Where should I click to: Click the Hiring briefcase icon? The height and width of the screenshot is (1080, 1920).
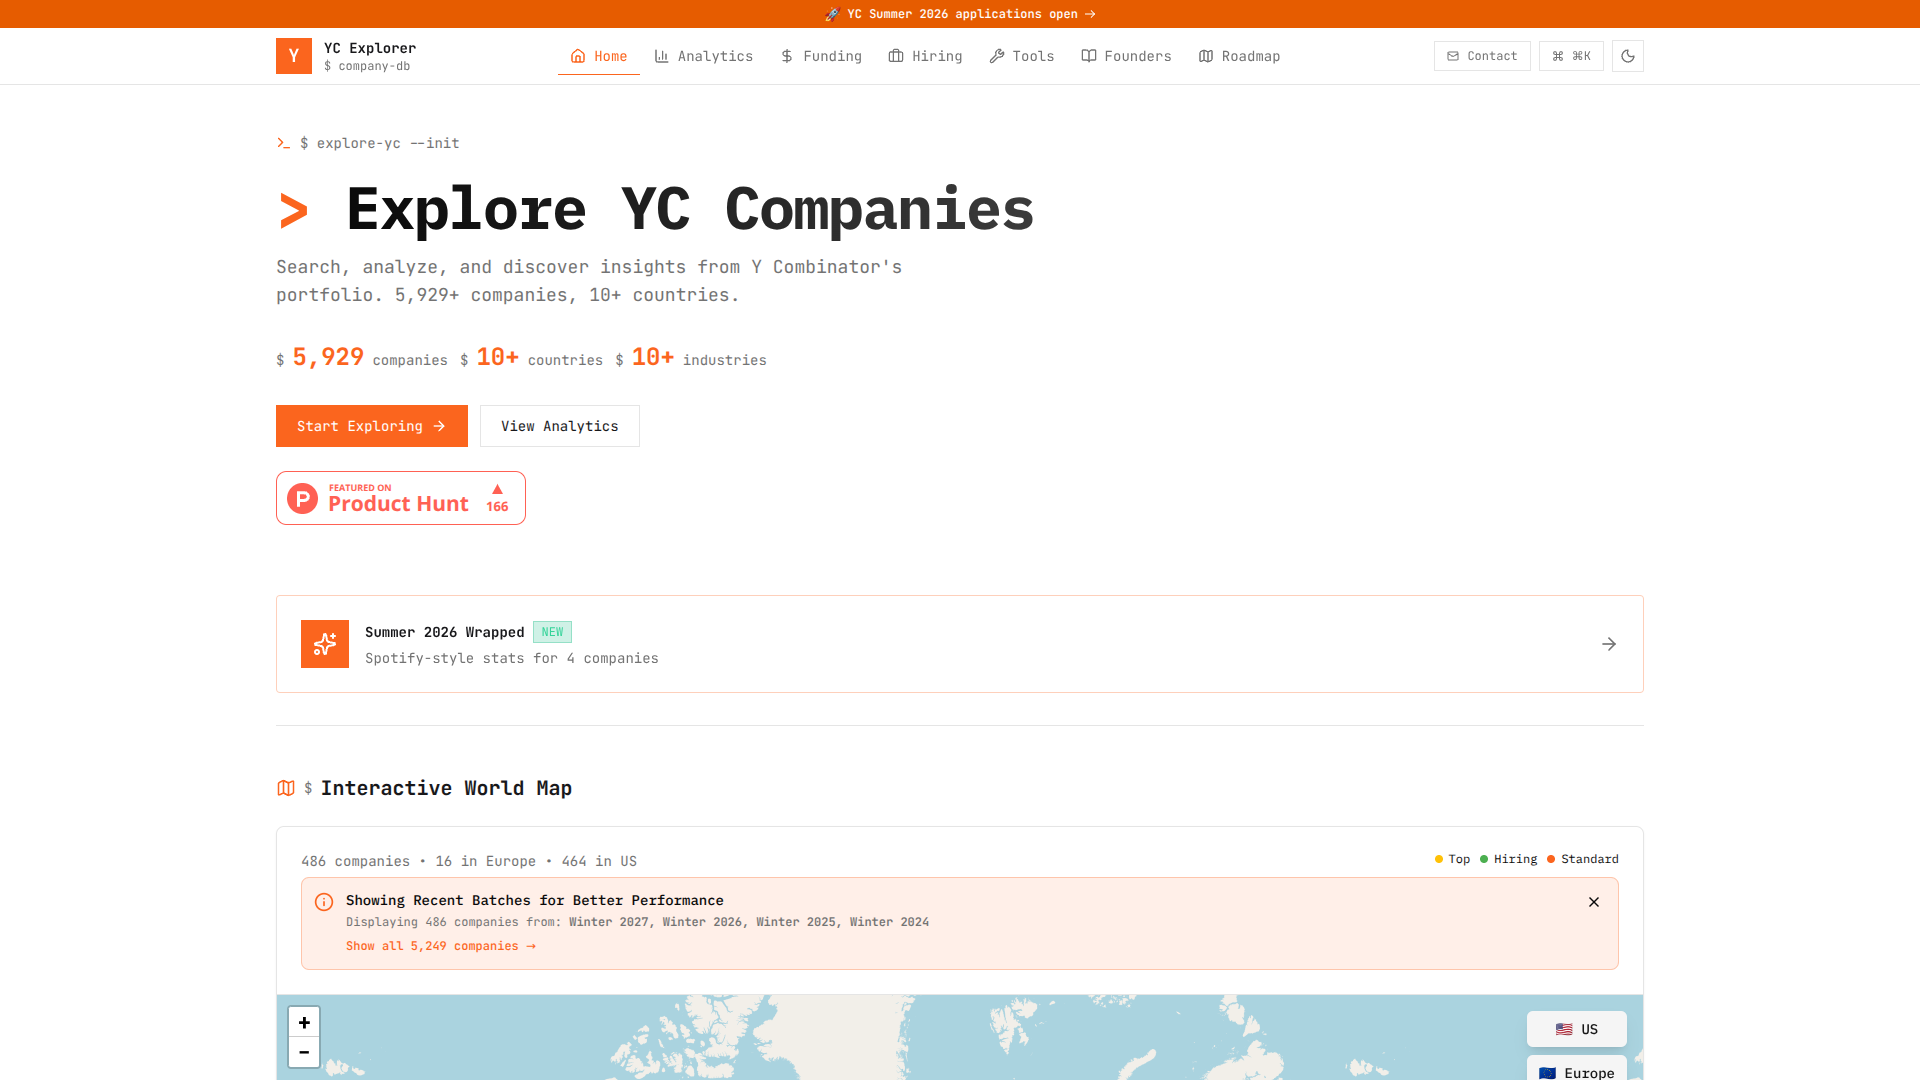(896, 56)
